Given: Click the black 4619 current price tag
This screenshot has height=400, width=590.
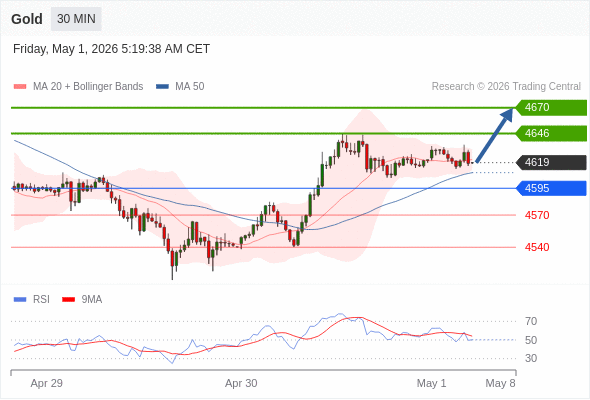Looking at the screenshot, I should 551,163.
